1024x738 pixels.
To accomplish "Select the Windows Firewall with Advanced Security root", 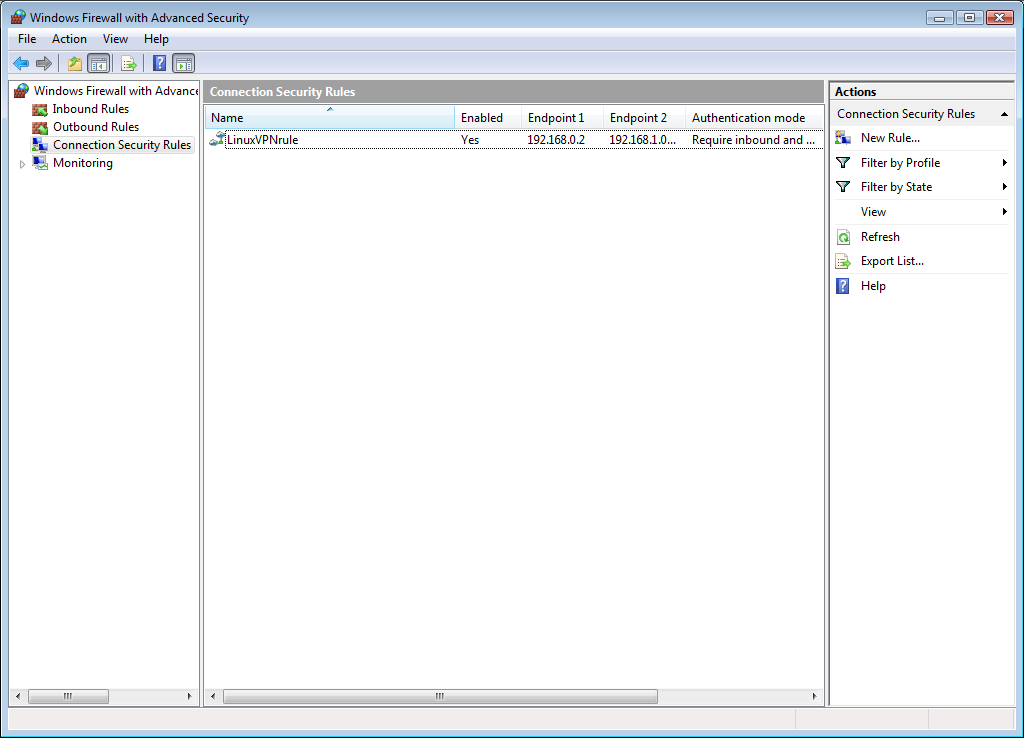I will click(116, 91).
